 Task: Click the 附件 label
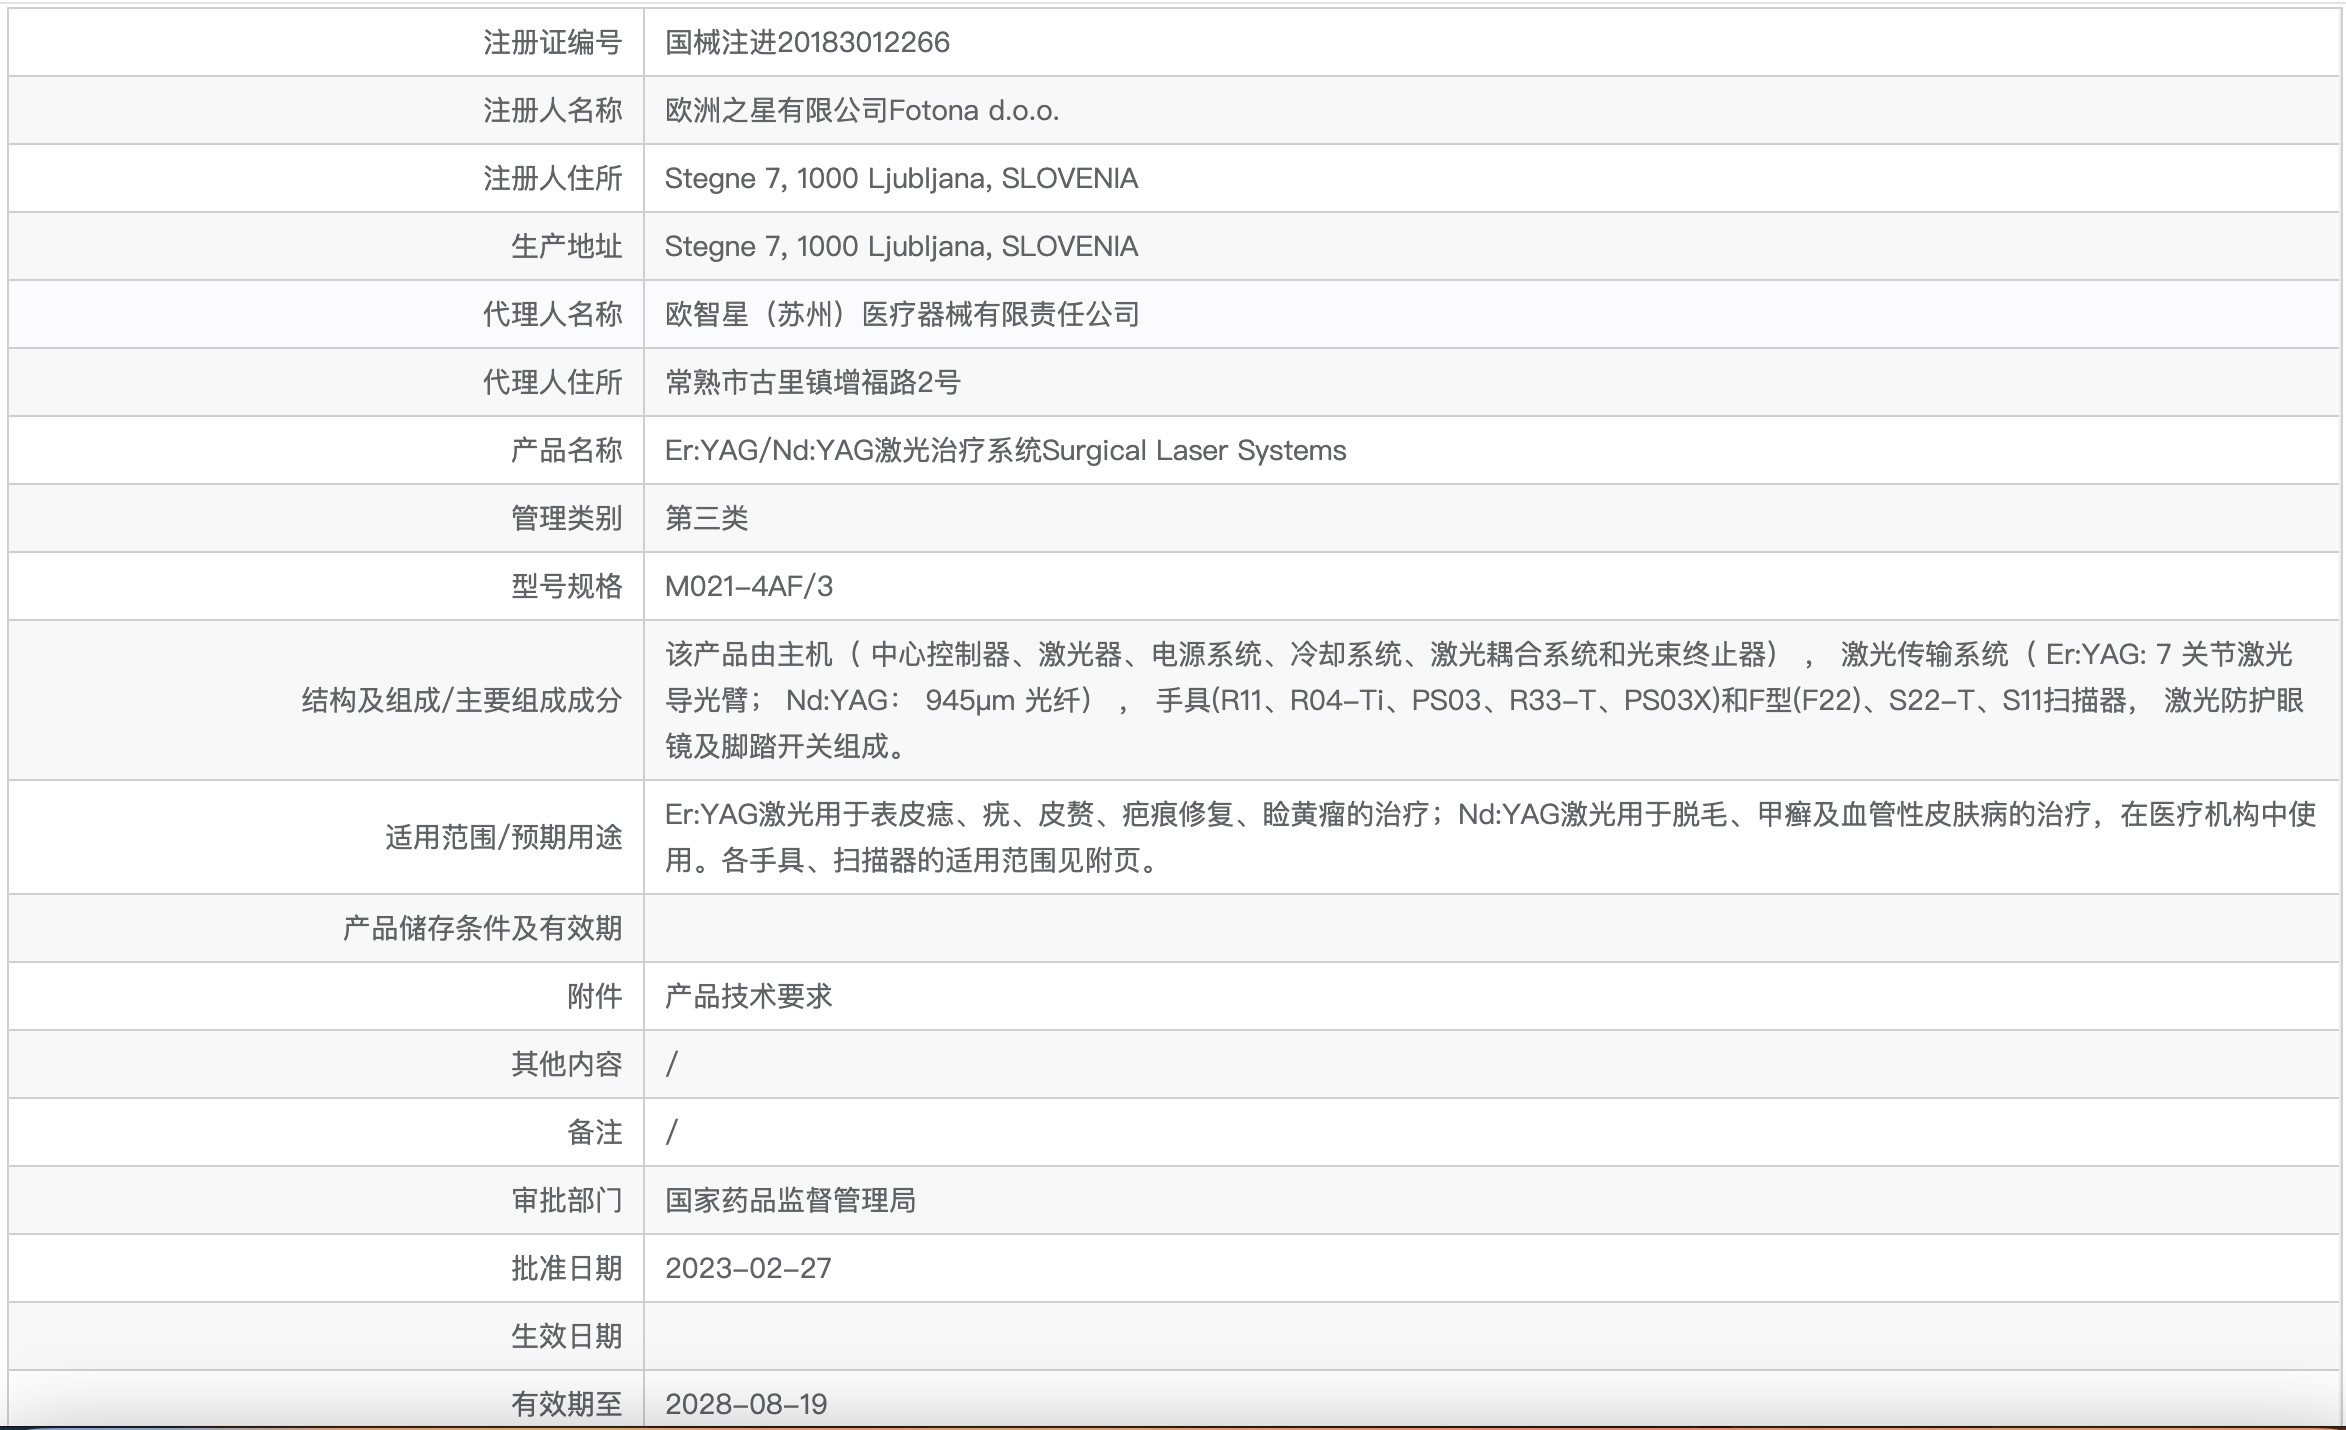594,996
